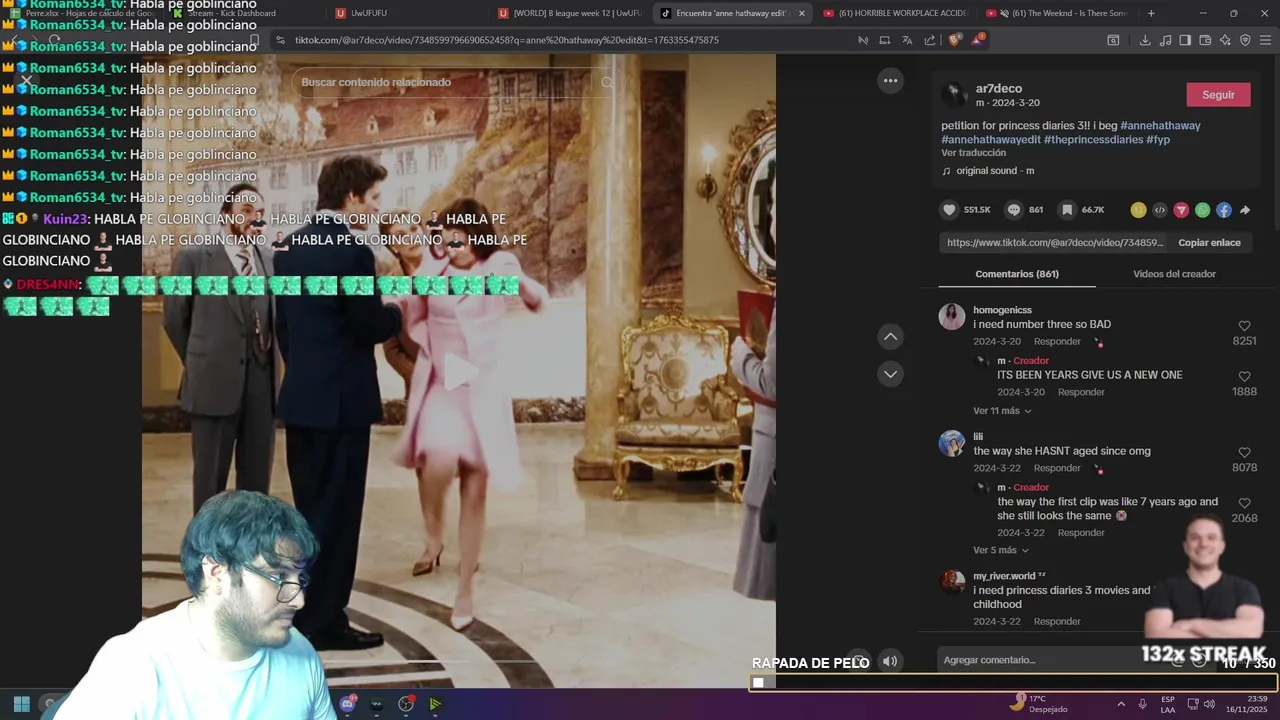Viewport: 1280px width, 720px height.
Task: Like the video with the heart icon
Action: click(x=949, y=210)
